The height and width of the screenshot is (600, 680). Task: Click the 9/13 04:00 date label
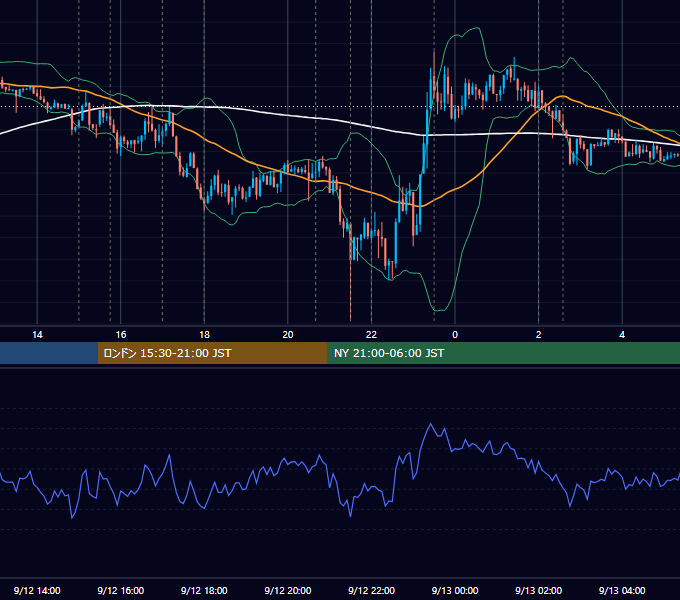pos(622,590)
